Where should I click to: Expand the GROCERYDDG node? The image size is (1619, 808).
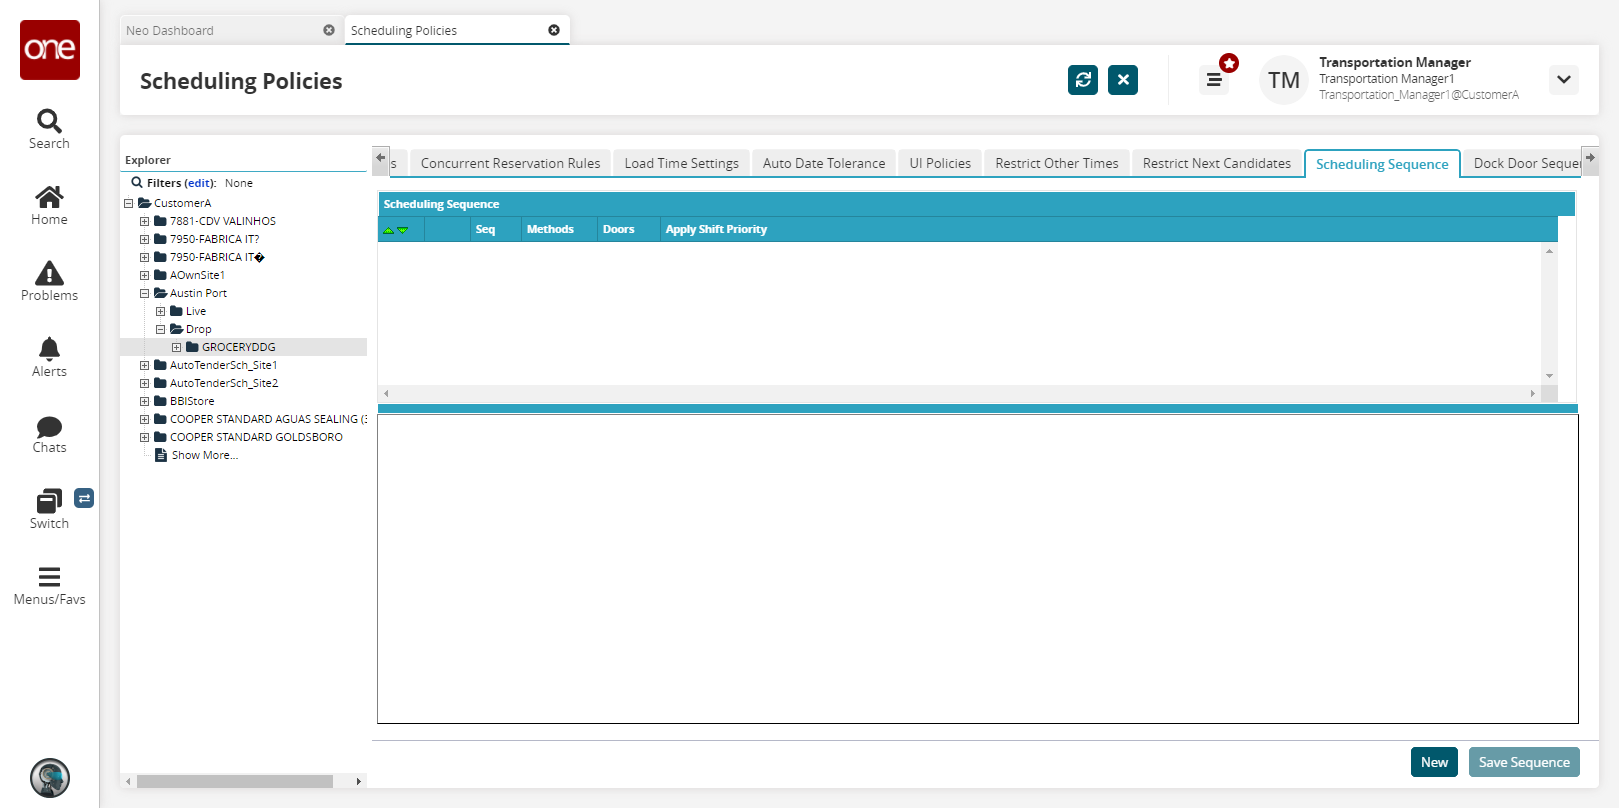click(176, 347)
